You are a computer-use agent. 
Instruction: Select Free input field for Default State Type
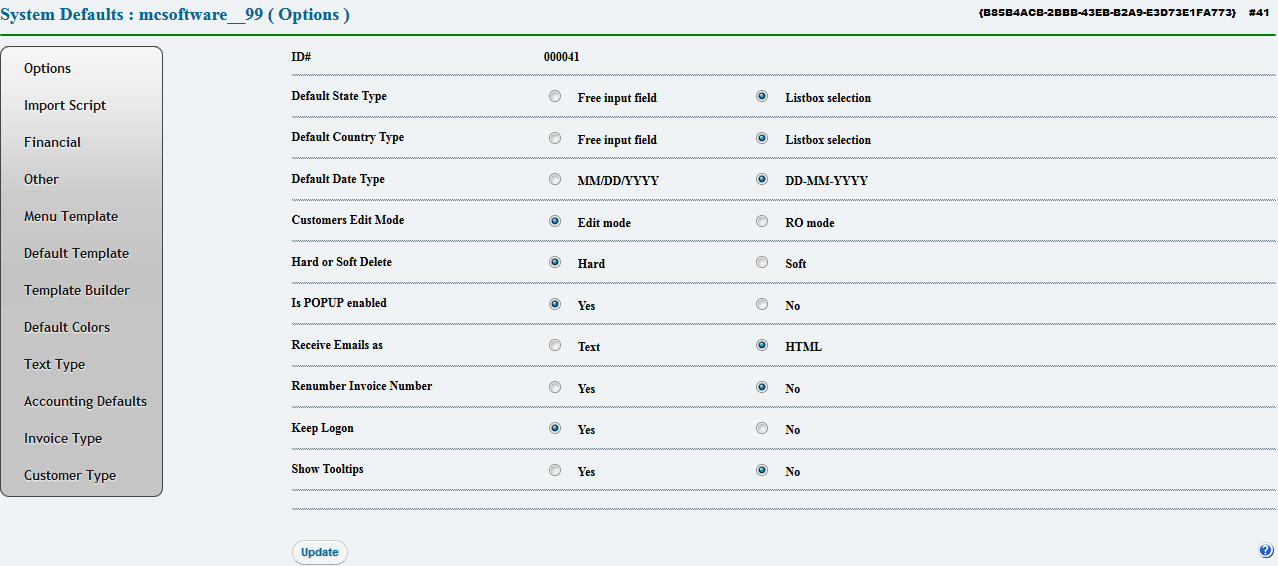(555, 97)
